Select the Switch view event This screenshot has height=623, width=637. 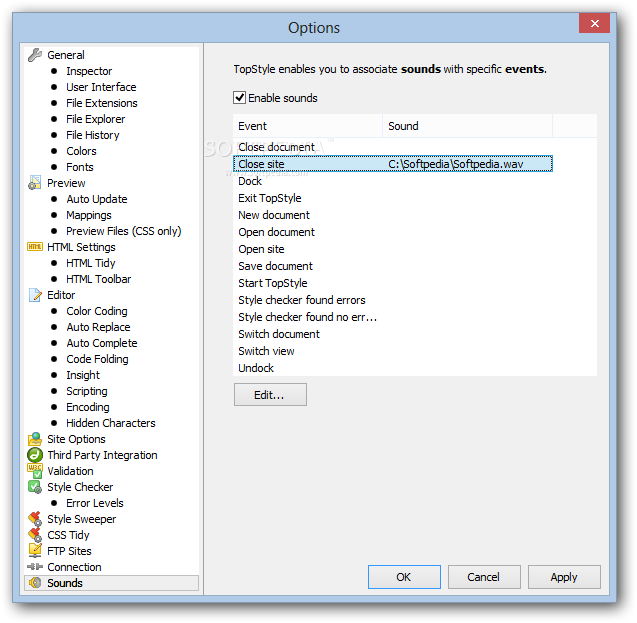coord(266,351)
